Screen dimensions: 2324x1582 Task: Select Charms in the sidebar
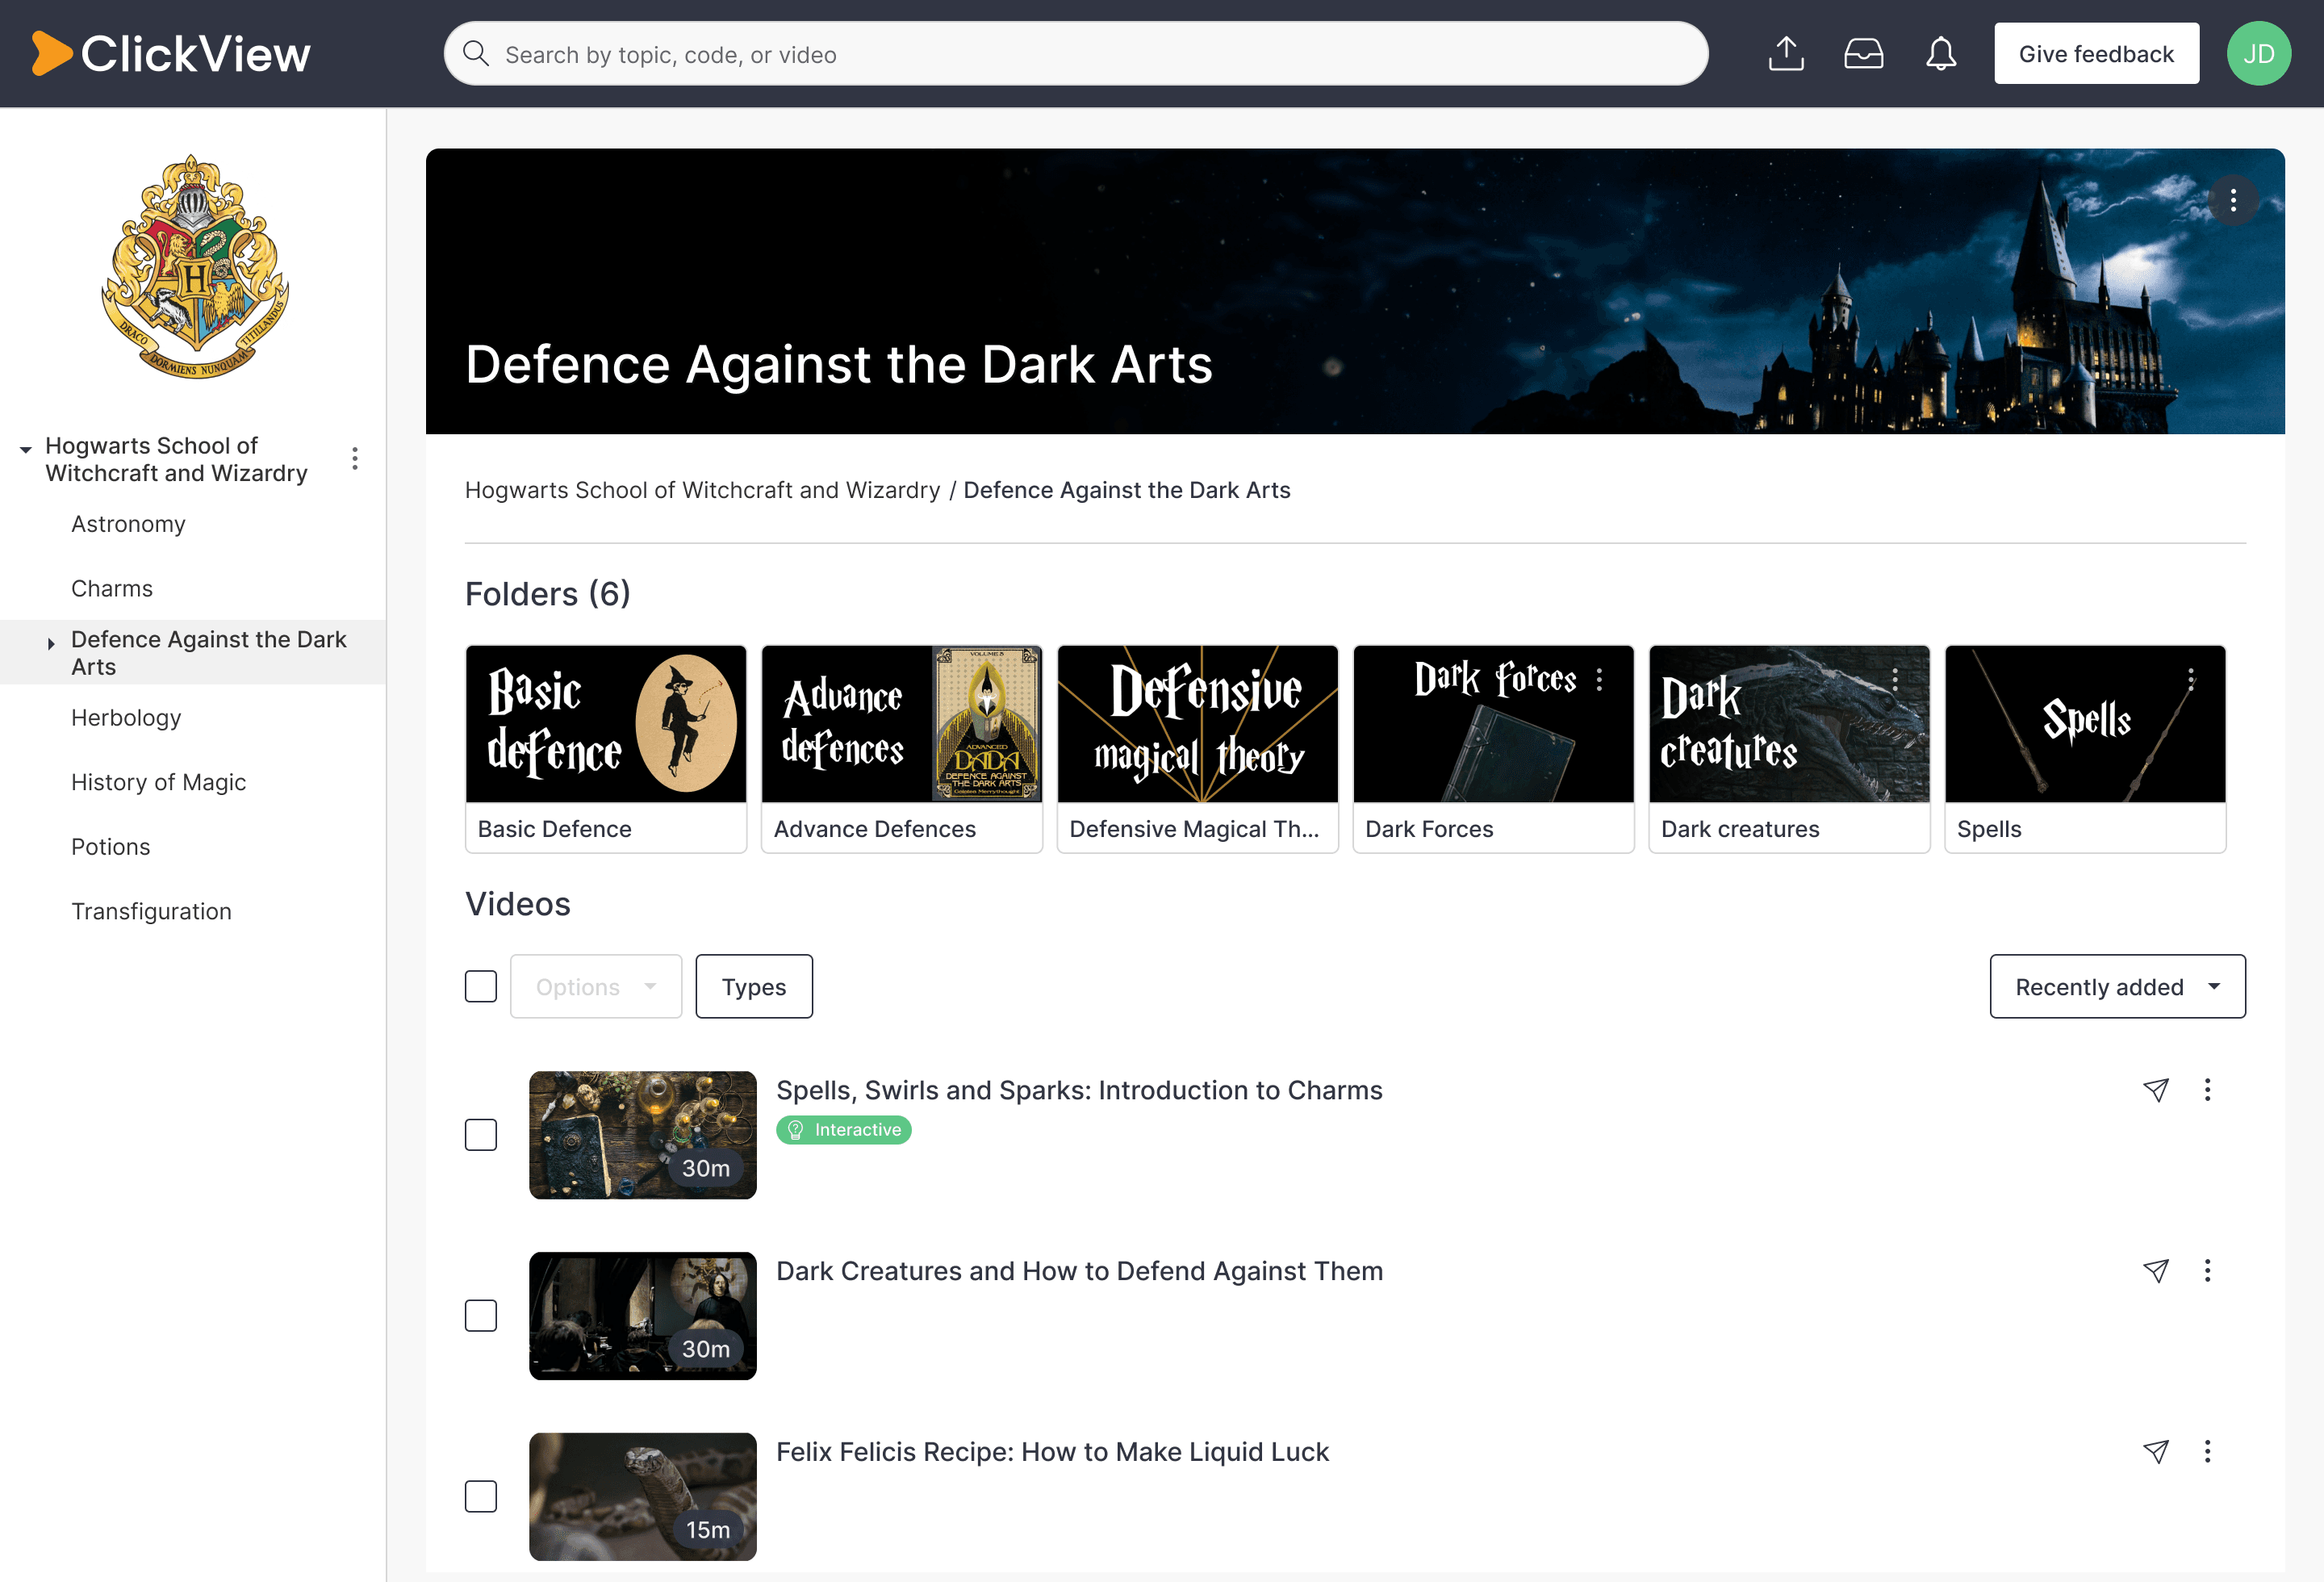(x=112, y=589)
